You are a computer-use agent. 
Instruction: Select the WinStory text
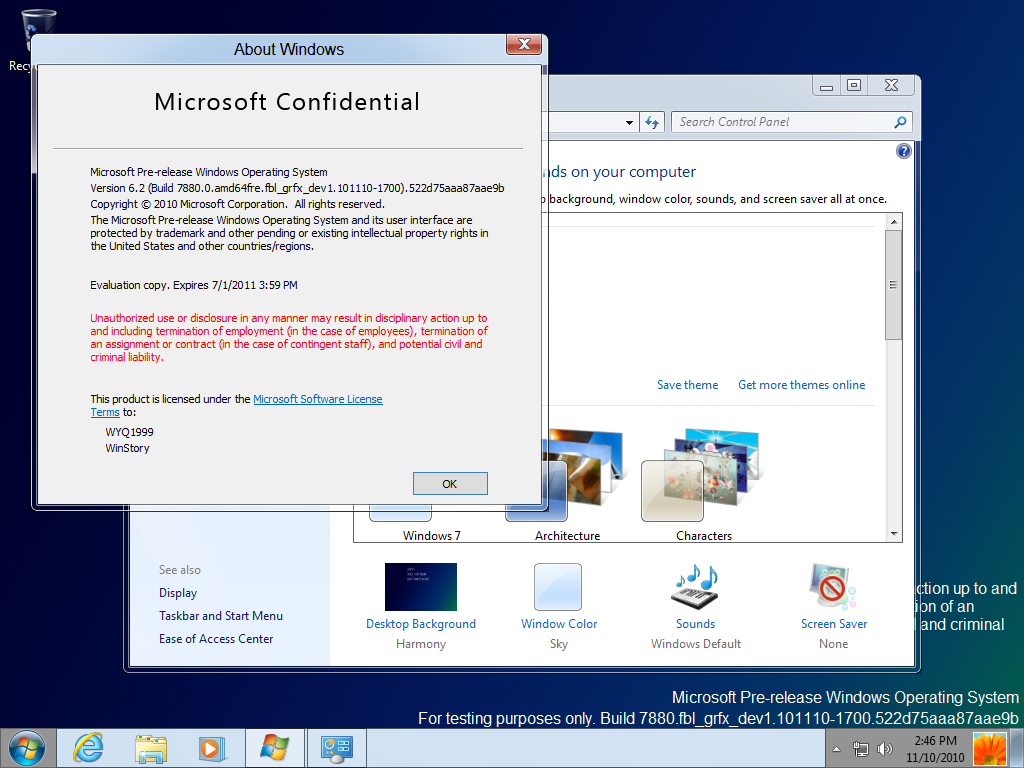[127, 448]
